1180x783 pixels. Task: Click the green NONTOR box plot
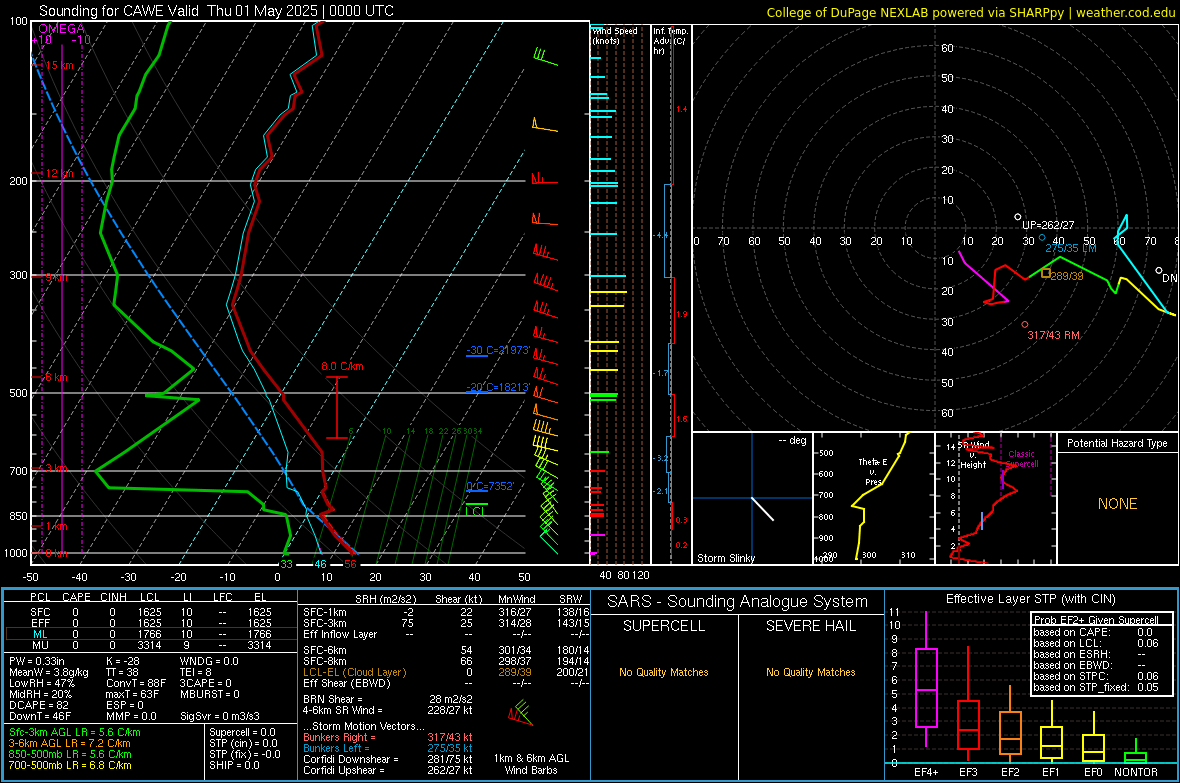pyautogui.click(x=1135, y=757)
